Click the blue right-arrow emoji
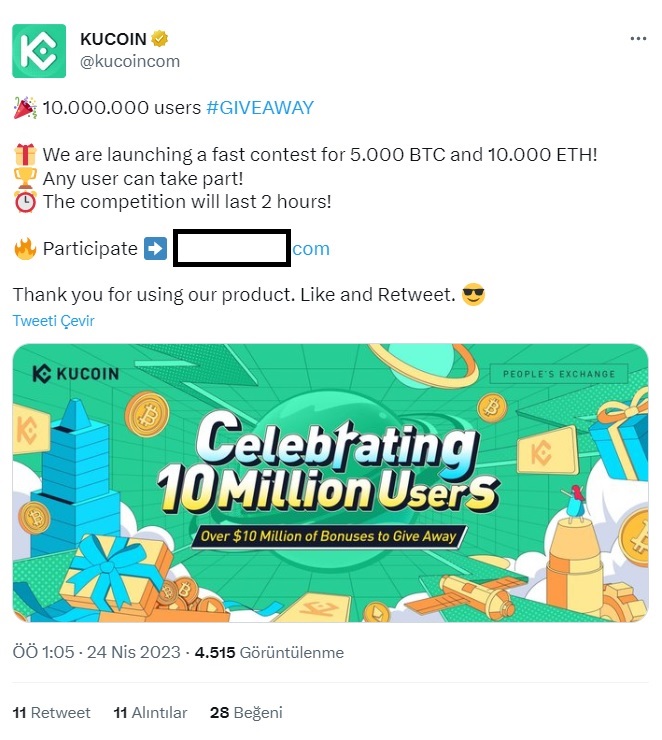 155,248
